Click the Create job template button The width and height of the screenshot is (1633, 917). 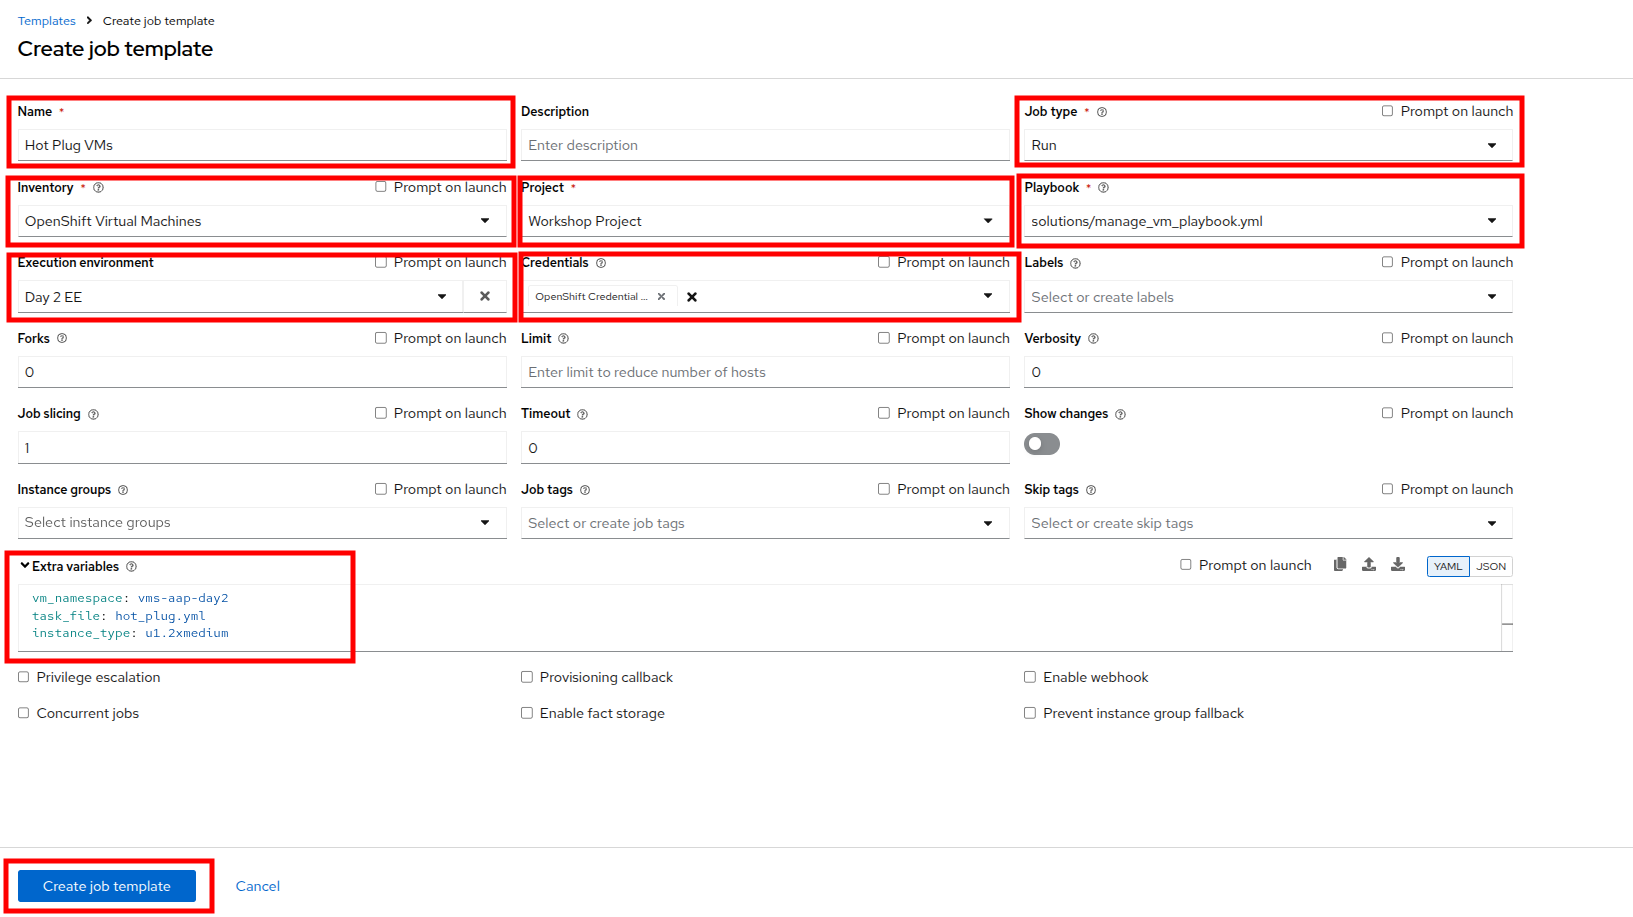107,886
